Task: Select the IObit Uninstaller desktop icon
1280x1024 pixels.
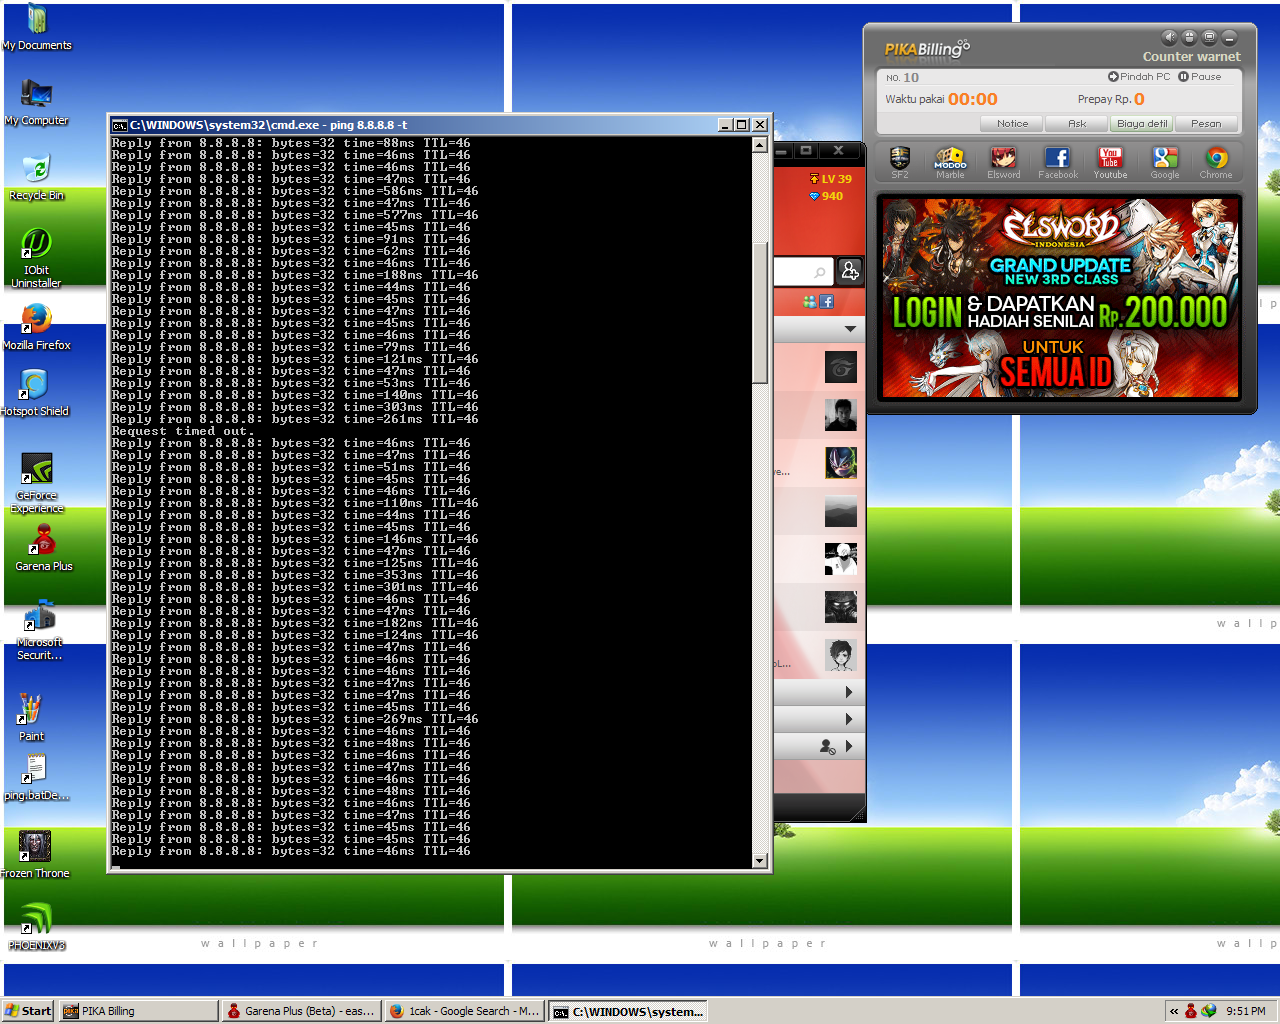Action: tap(36, 258)
